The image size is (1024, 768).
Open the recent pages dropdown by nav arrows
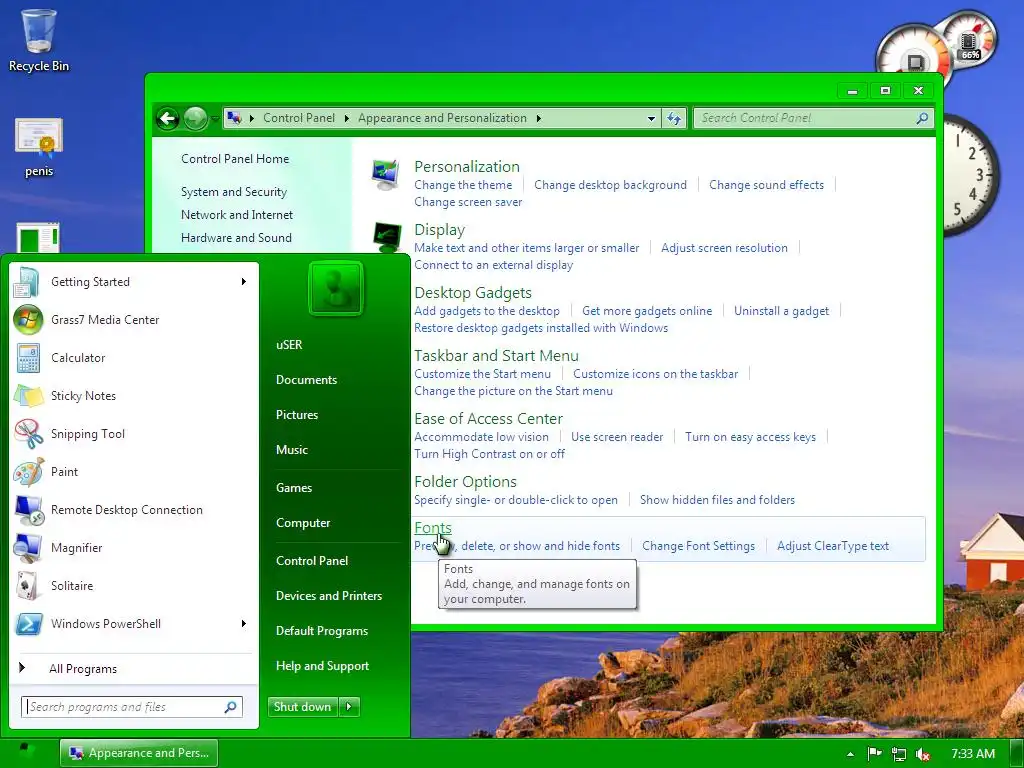click(x=216, y=119)
